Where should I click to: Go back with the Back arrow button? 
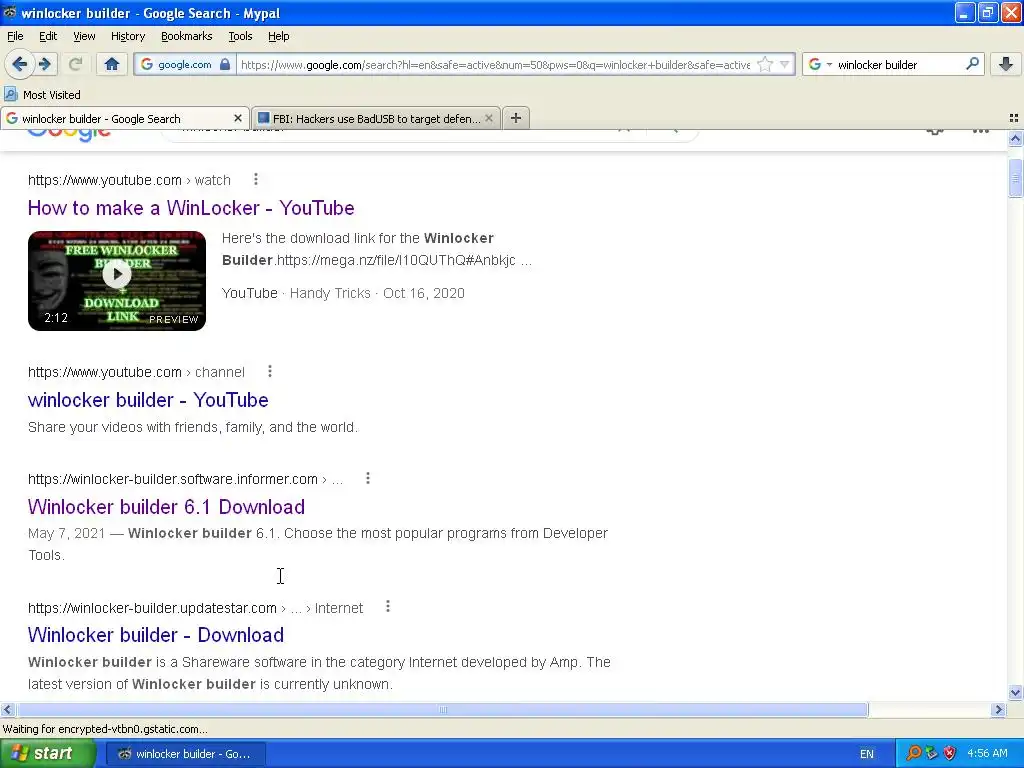click(x=20, y=64)
